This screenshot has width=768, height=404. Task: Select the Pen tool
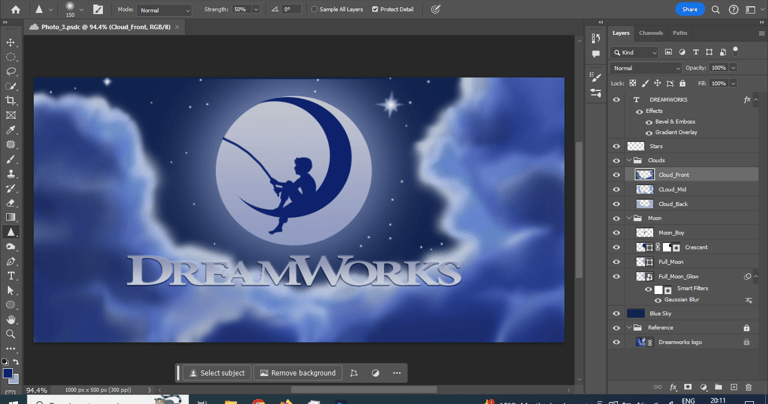pos(10,261)
